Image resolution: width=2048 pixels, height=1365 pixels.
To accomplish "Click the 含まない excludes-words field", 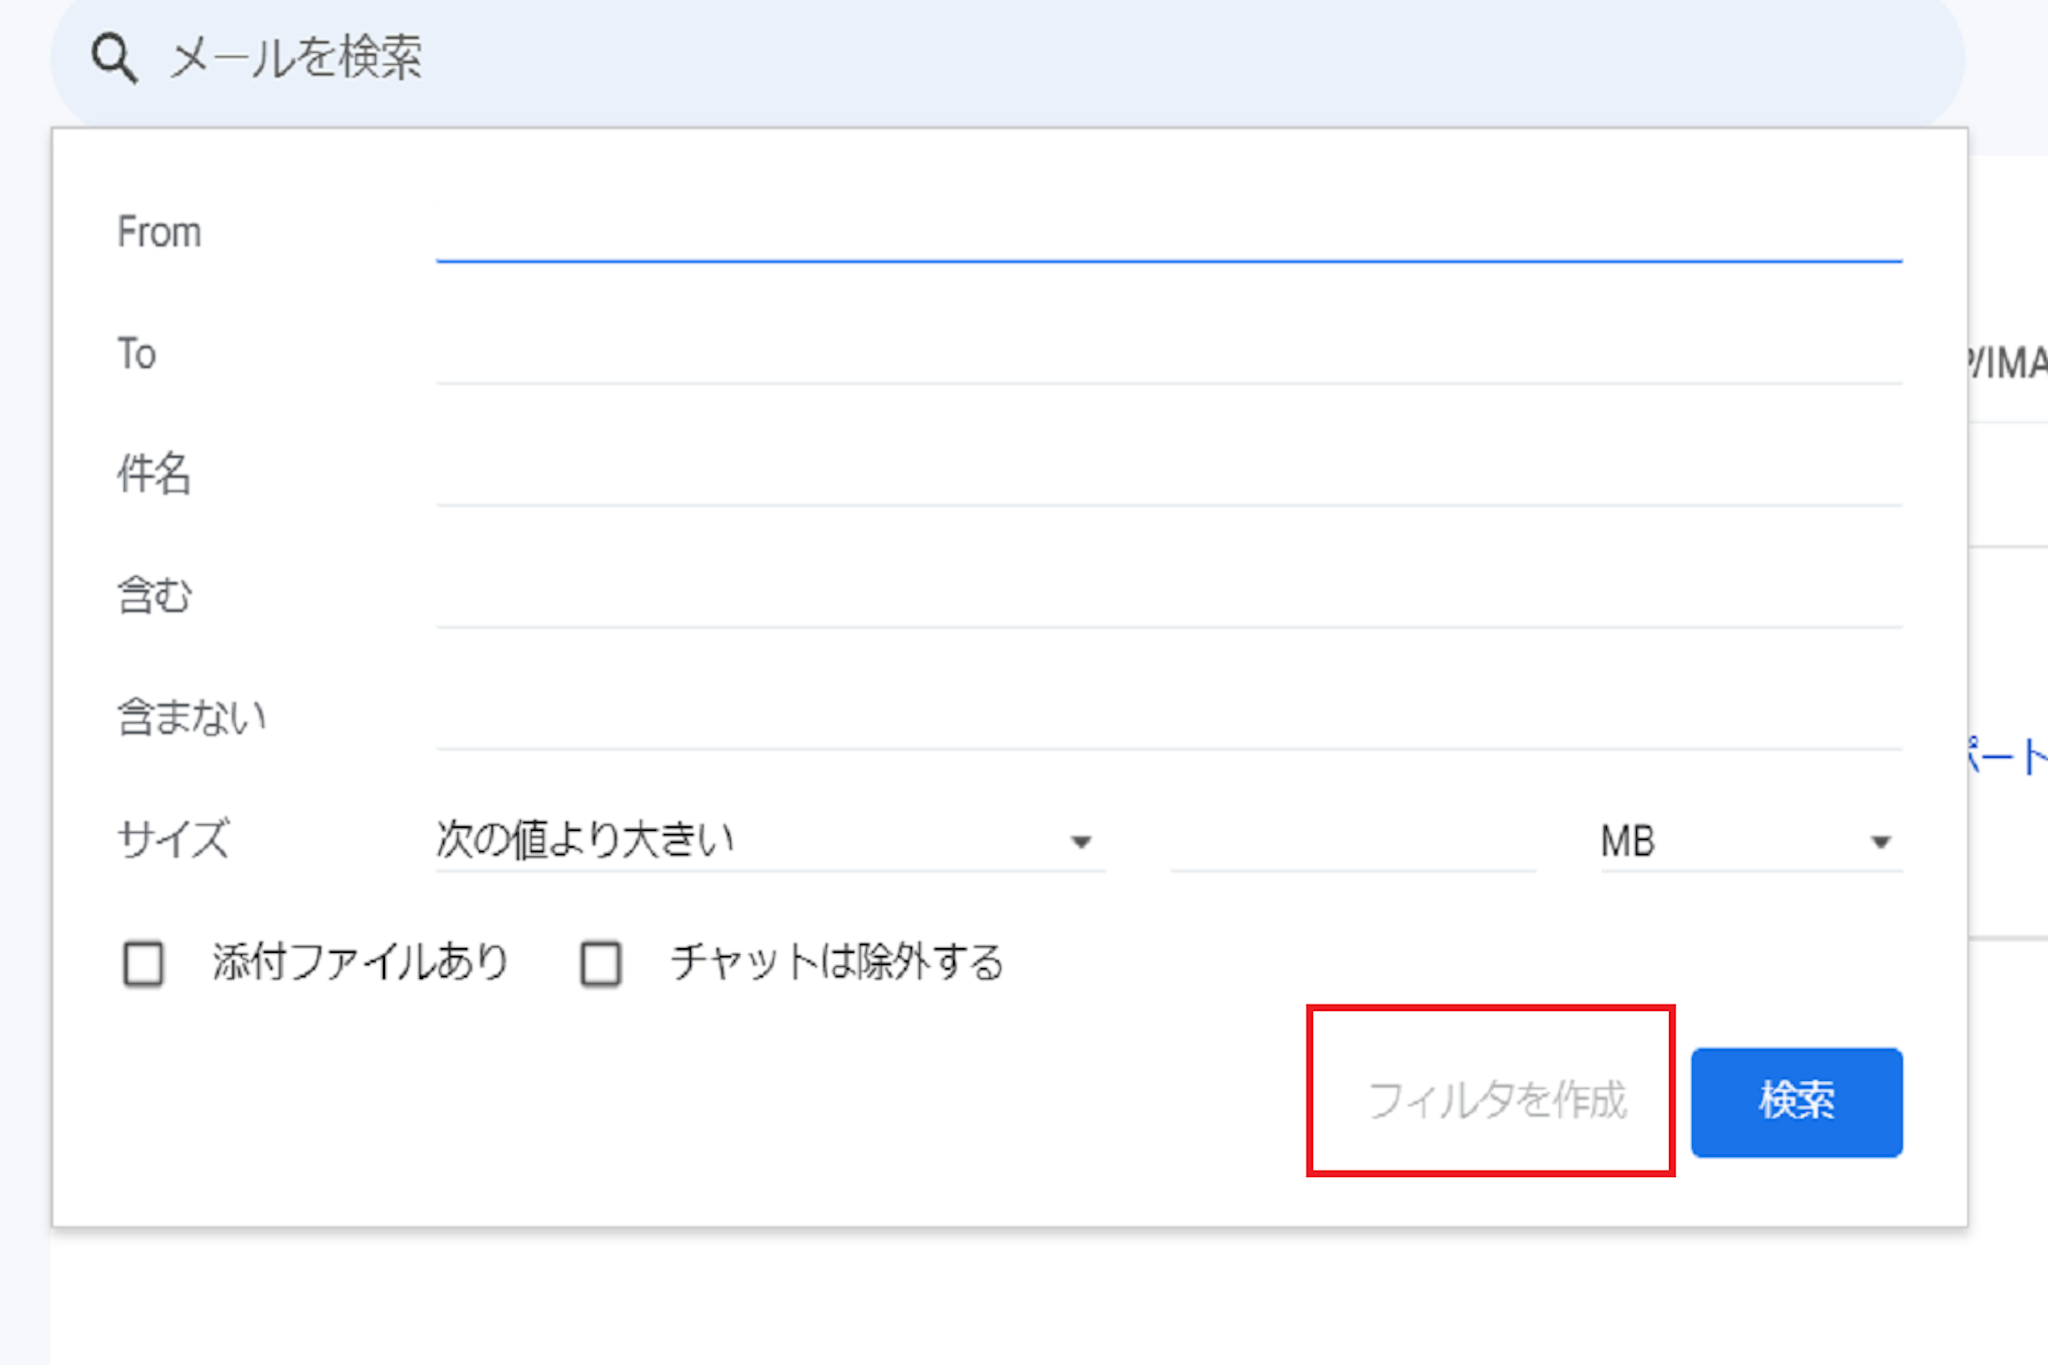I will tap(1168, 720).
